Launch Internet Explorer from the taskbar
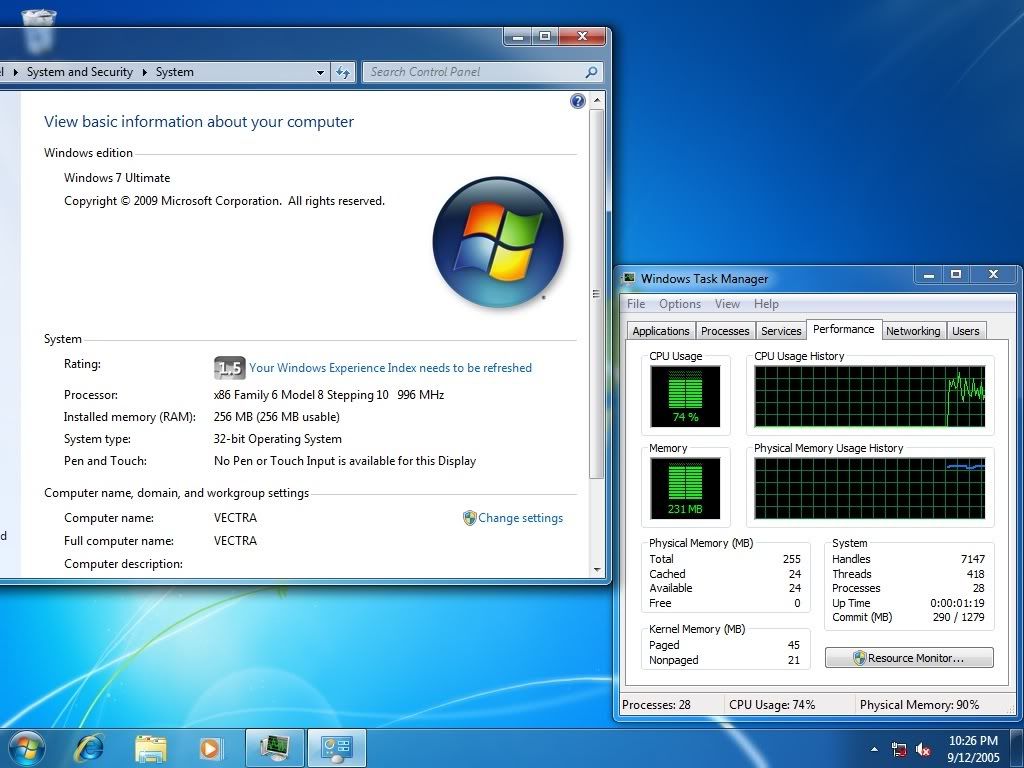Image resolution: width=1024 pixels, height=768 pixels. (x=89, y=747)
